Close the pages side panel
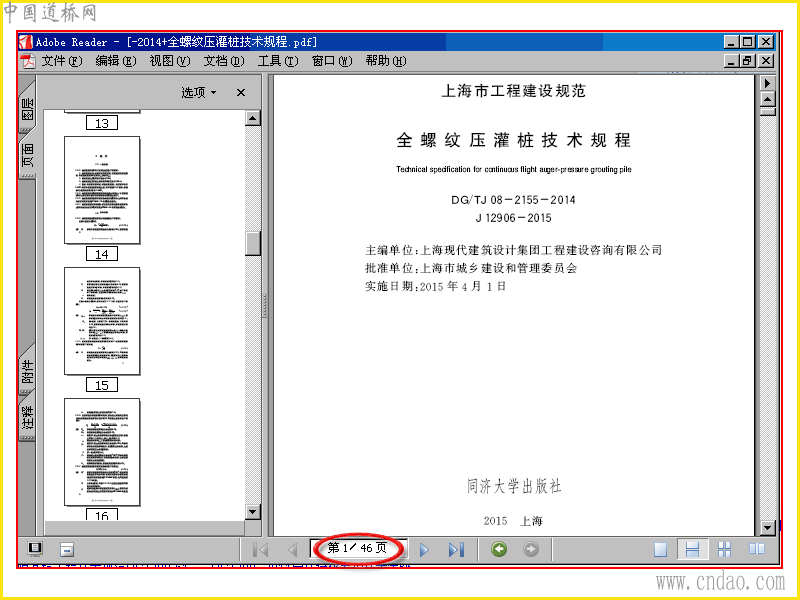The height and width of the screenshot is (600, 800). [241, 92]
